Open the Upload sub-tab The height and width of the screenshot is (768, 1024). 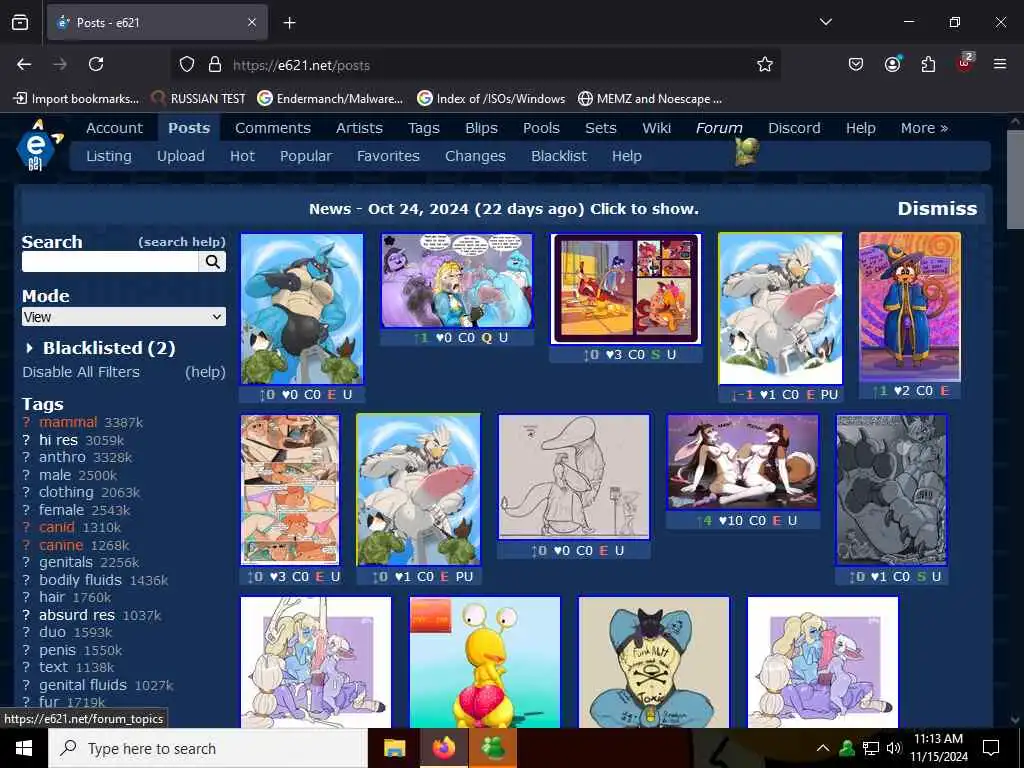pyautogui.click(x=180, y=156)
